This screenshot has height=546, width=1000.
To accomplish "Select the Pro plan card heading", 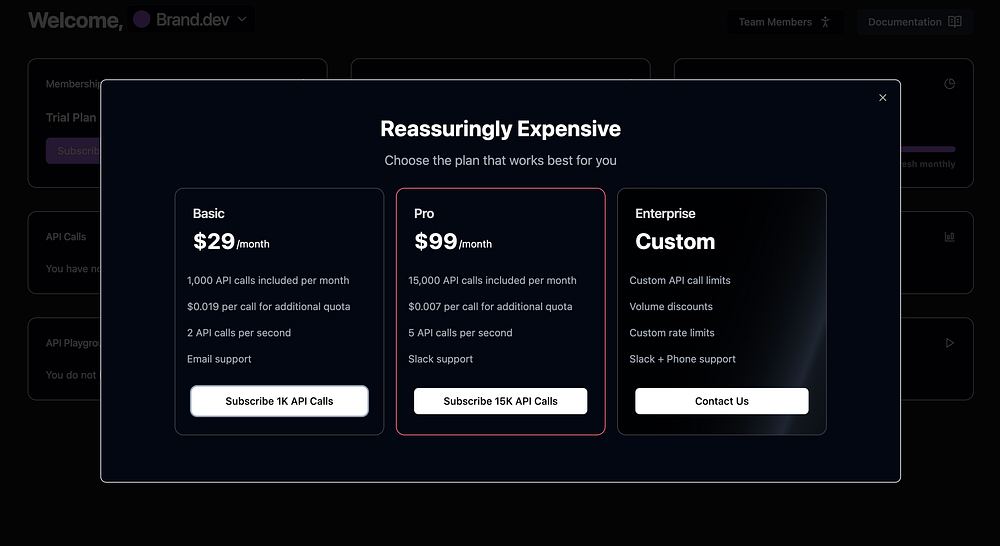I will 424,213.
